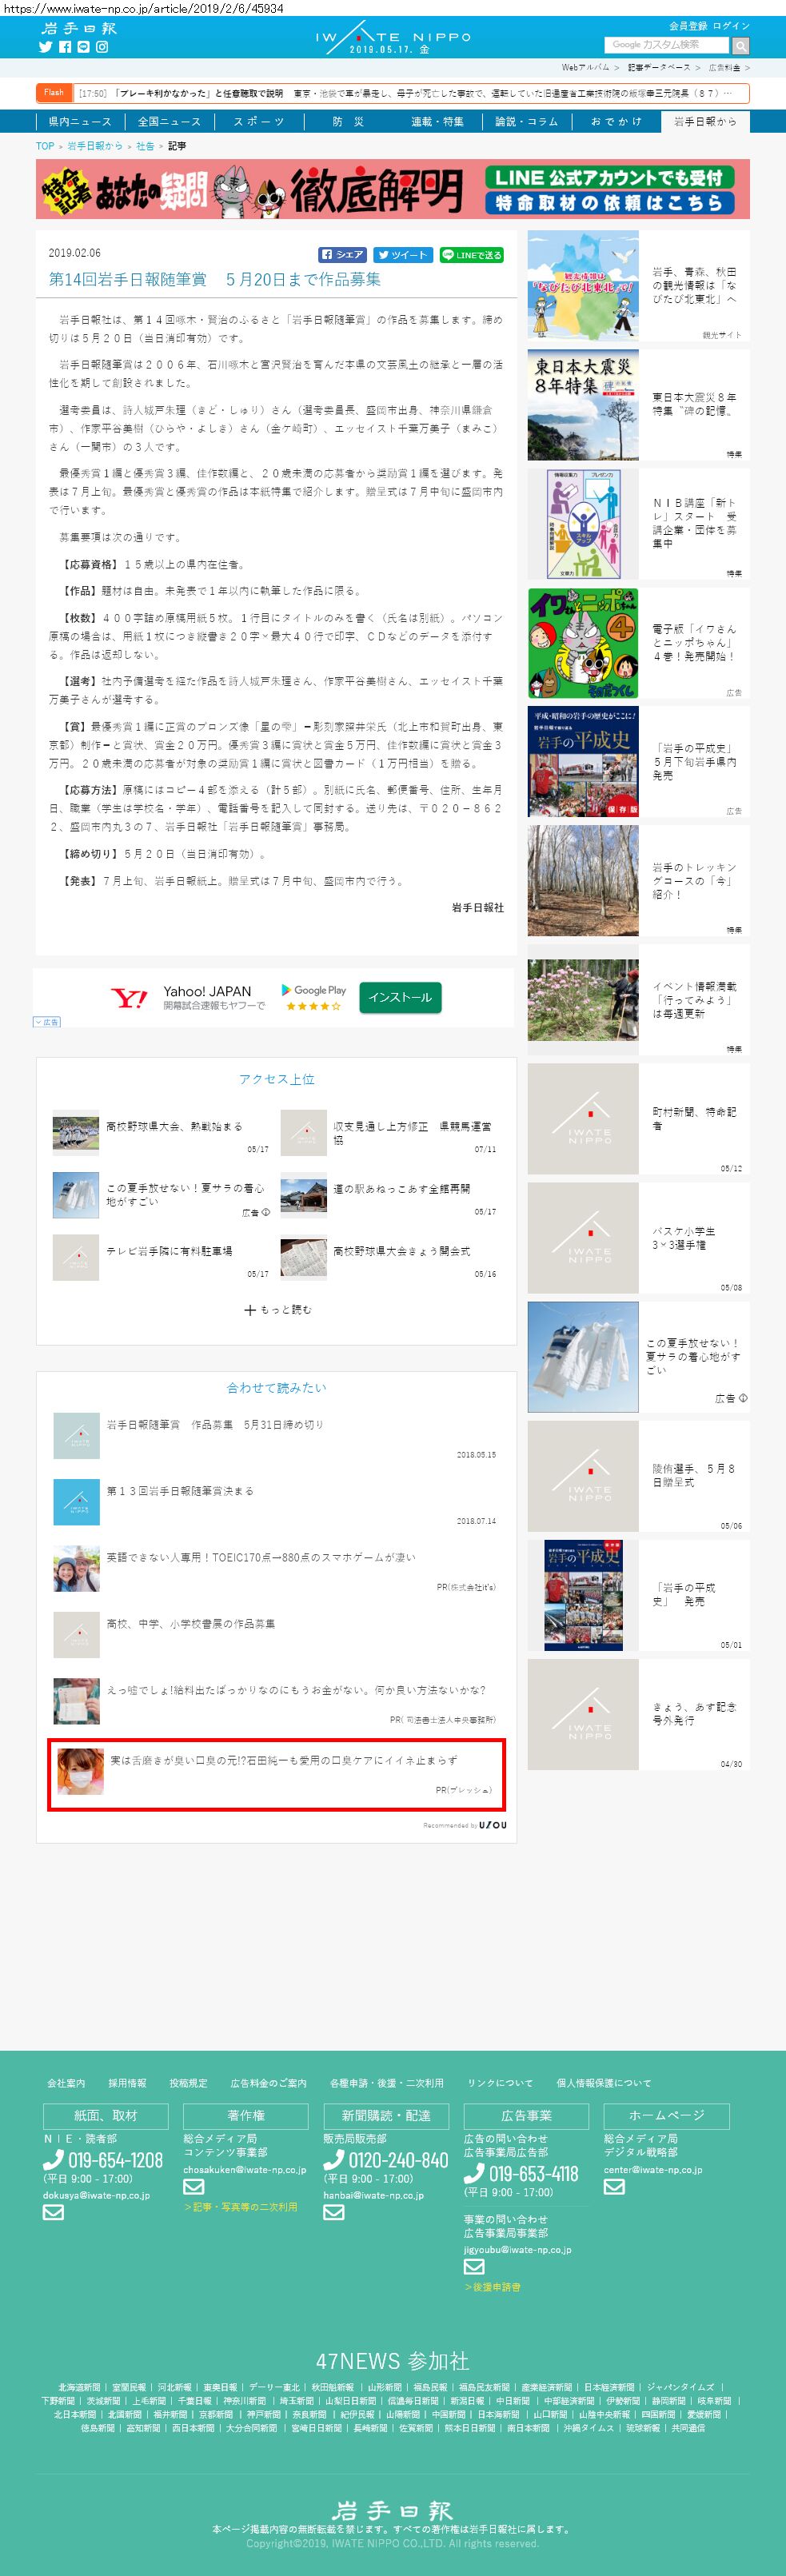Focus the Google カスタム検索 field

point(667,44)
